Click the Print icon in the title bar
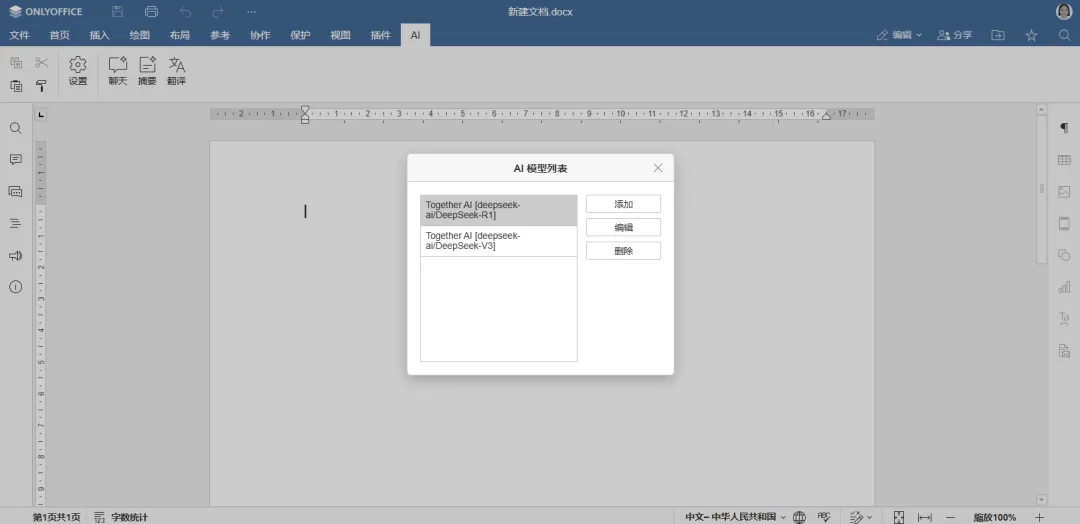 (152, 12)
